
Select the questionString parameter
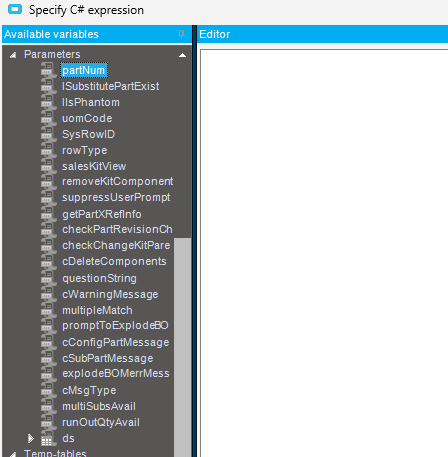99,278
